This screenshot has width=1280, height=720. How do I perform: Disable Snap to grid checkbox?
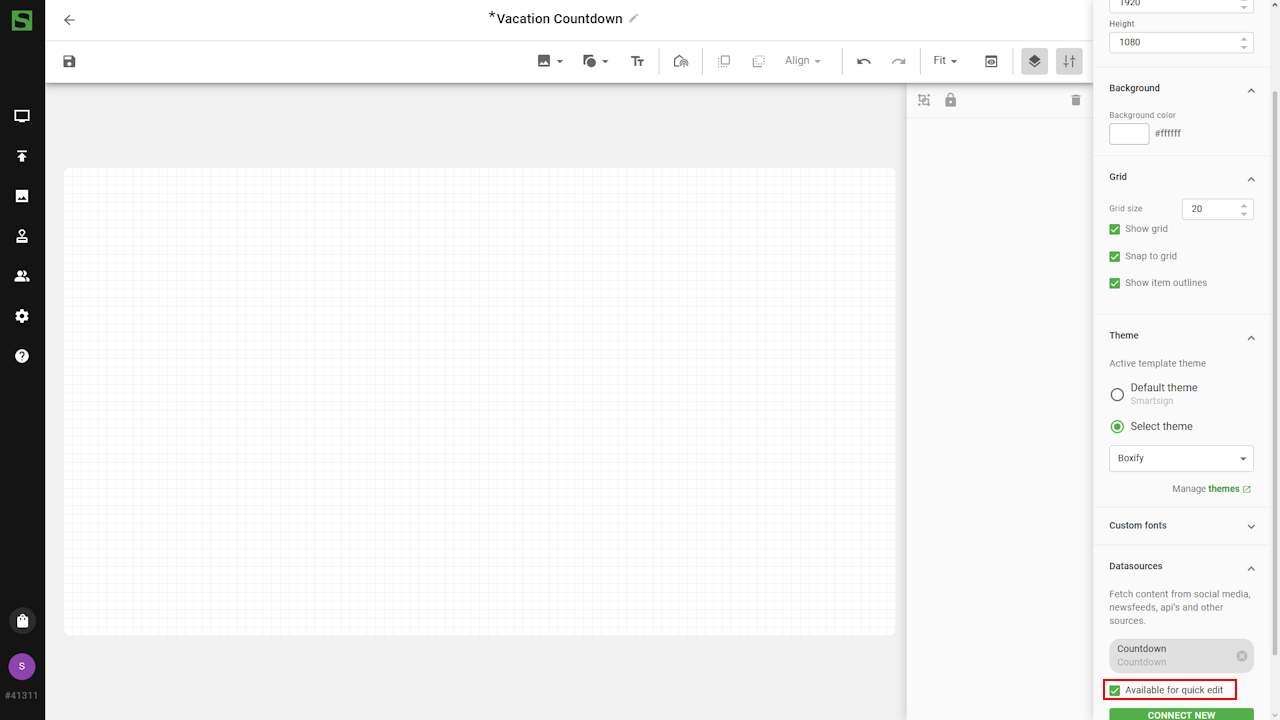(x=1115, y=256)
